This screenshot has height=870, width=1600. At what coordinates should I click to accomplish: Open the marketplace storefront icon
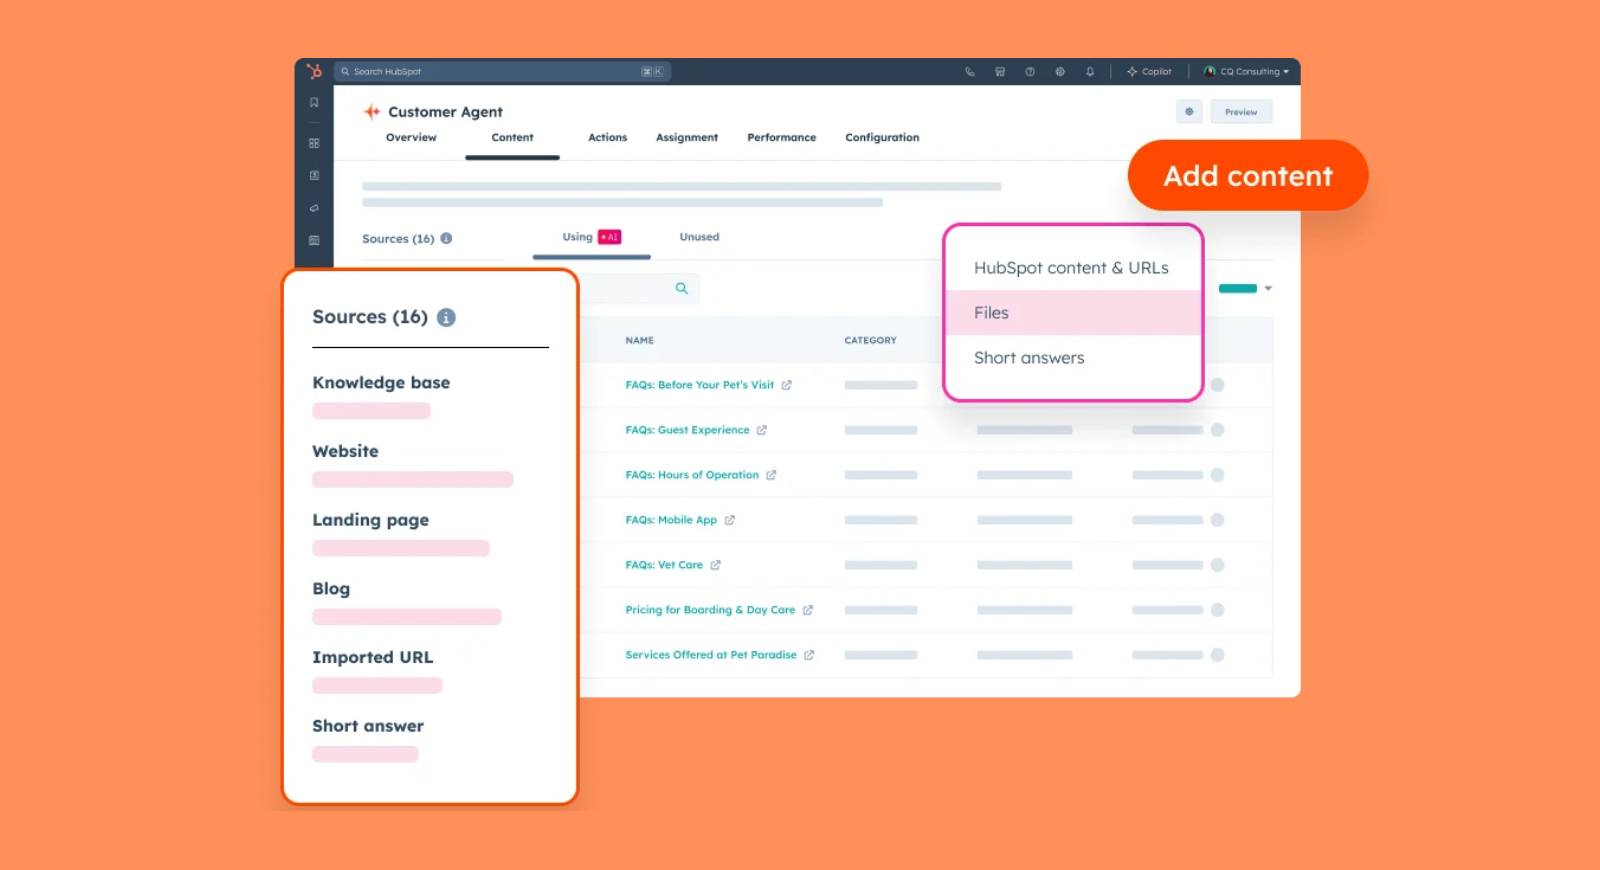click(x=1000, y=72)
